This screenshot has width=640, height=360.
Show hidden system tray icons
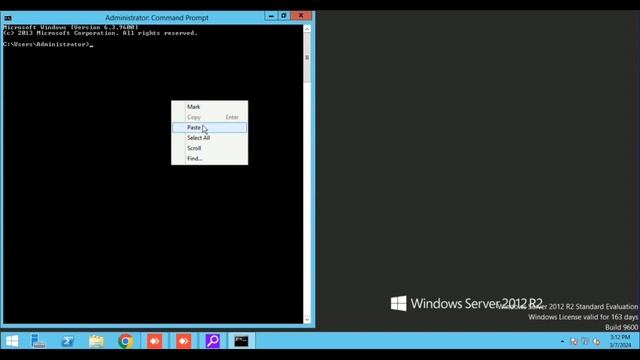562,341
